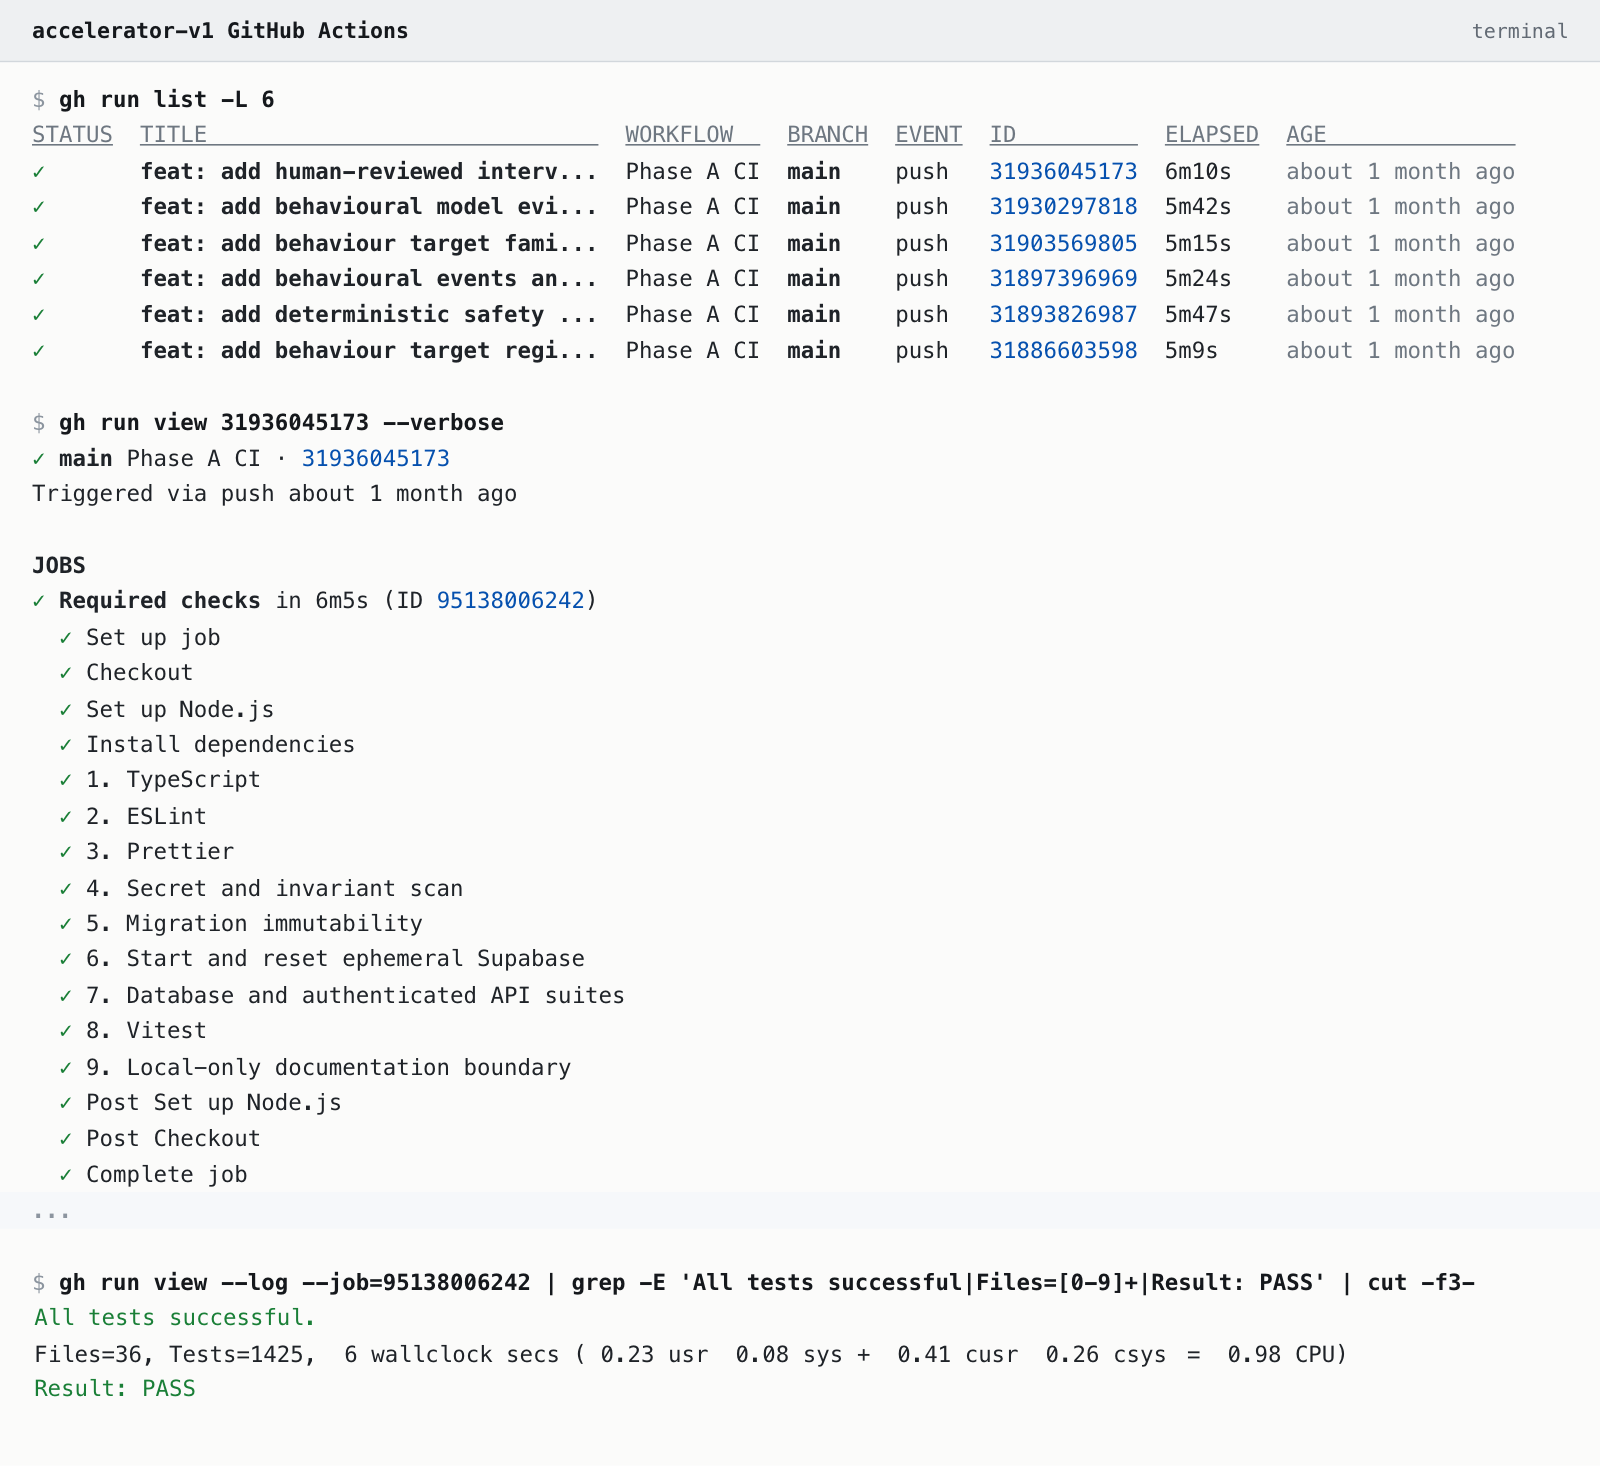Click the 'All tests successful.' line
This screenshot has width=1600, height=1466.
tap(175, 1318)
